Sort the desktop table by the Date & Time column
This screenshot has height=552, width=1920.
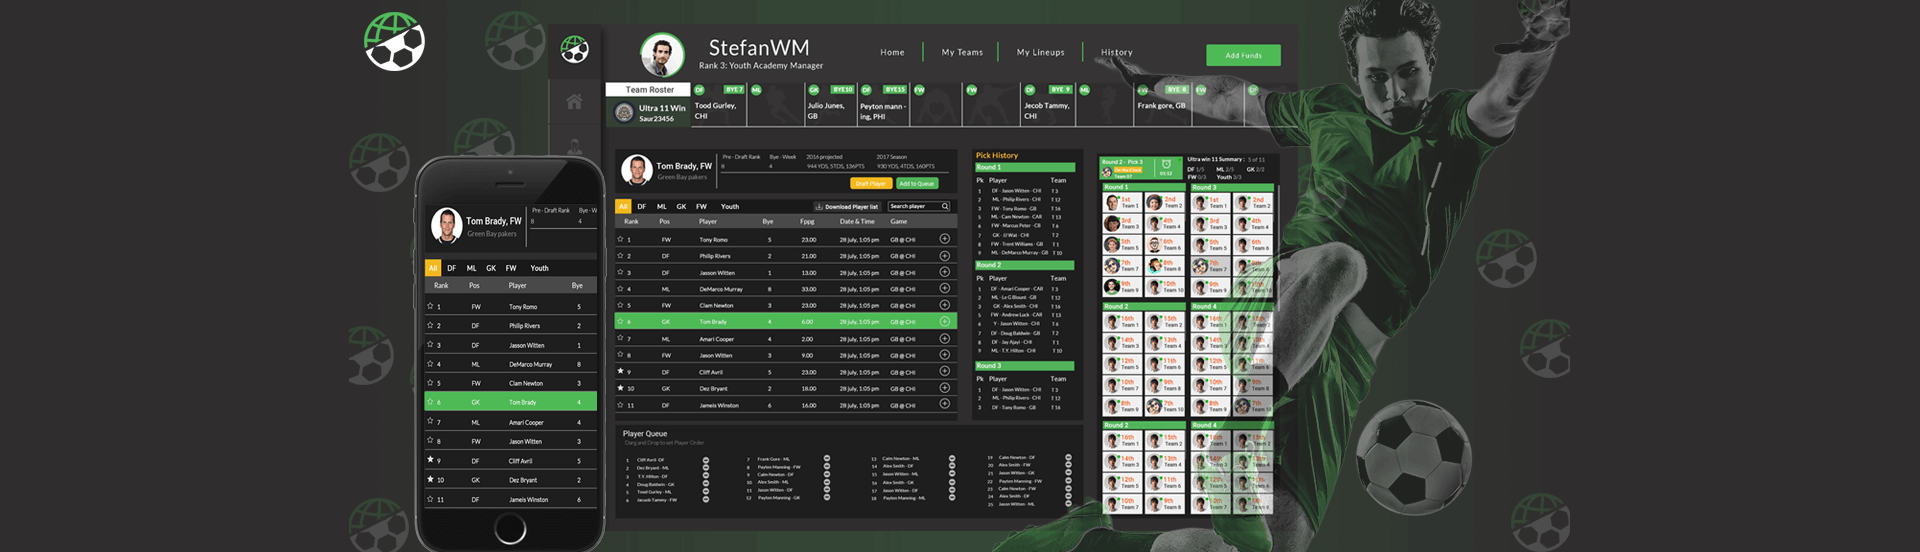point(857,221)
